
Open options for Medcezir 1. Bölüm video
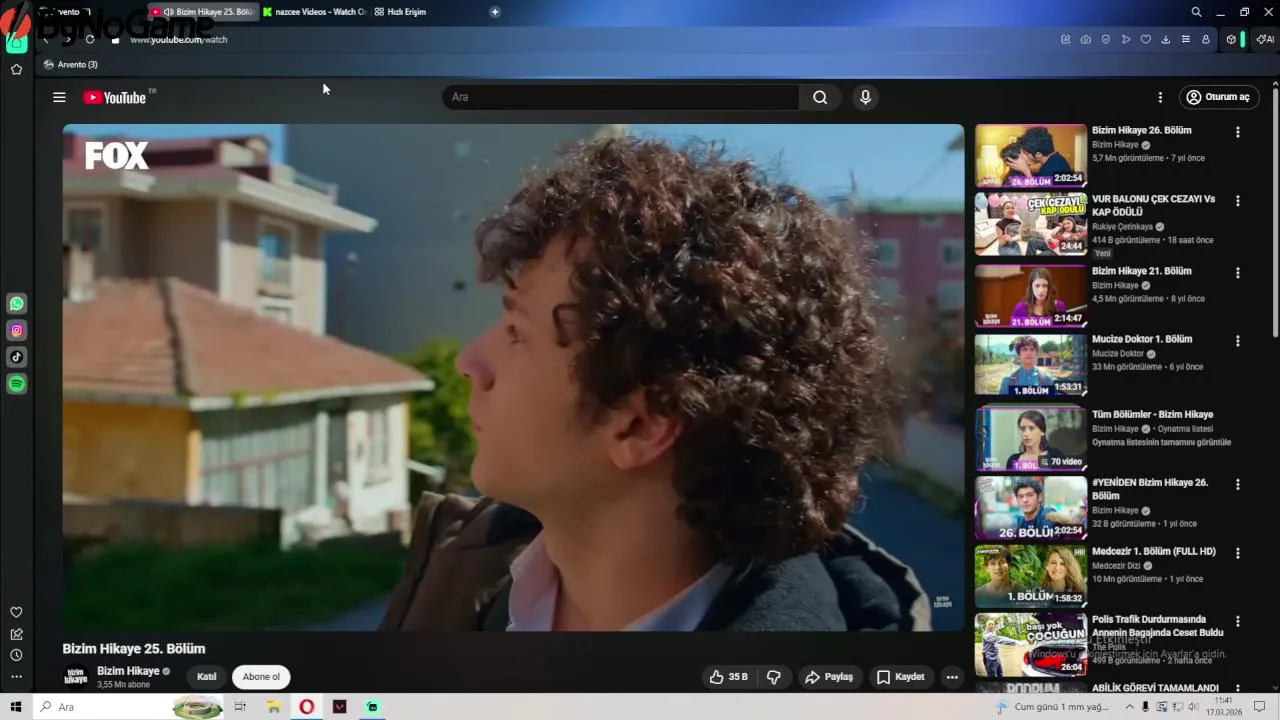(x=1238, y=553)
